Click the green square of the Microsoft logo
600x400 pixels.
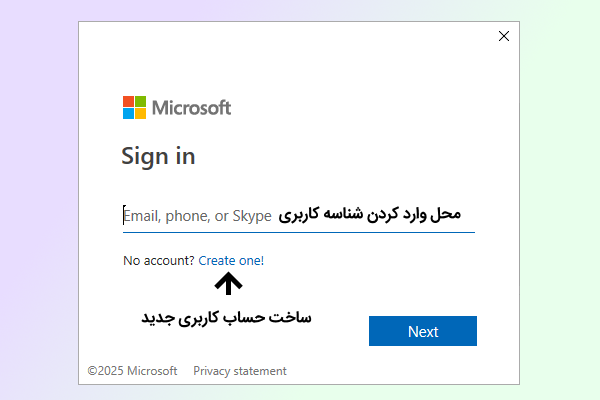pos(141,101)
